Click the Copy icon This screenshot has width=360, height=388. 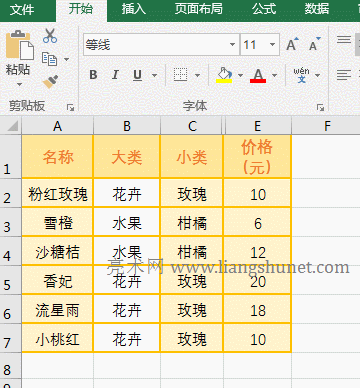[50, 59]
